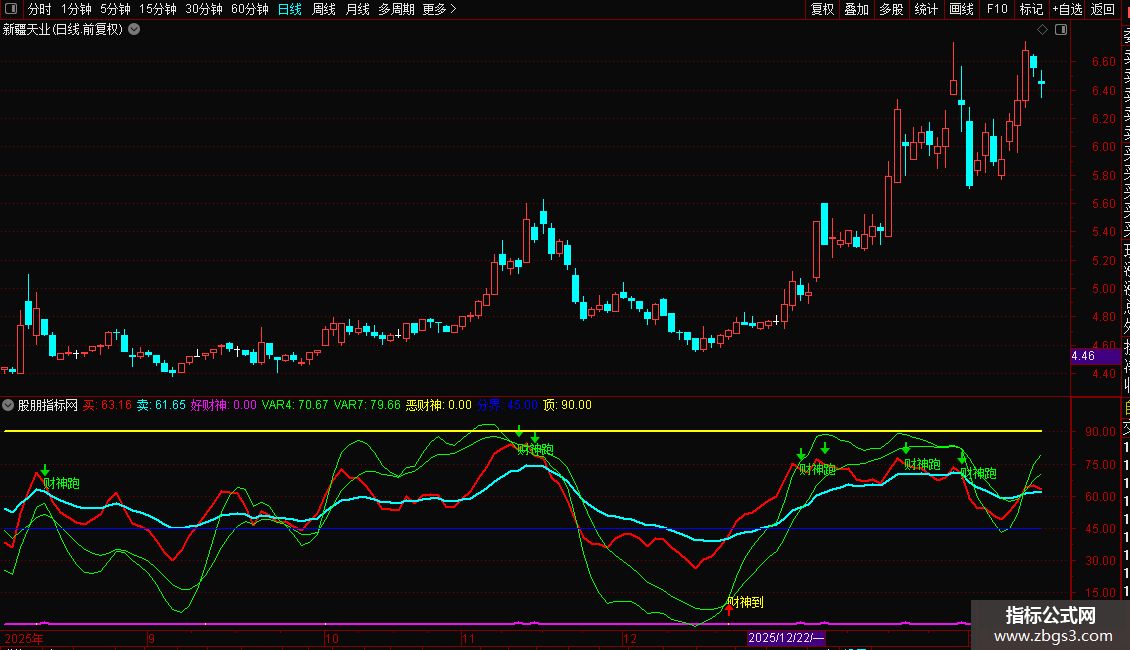Add stock via +自选 button
1130x650 pixels.
[1066, 9]
